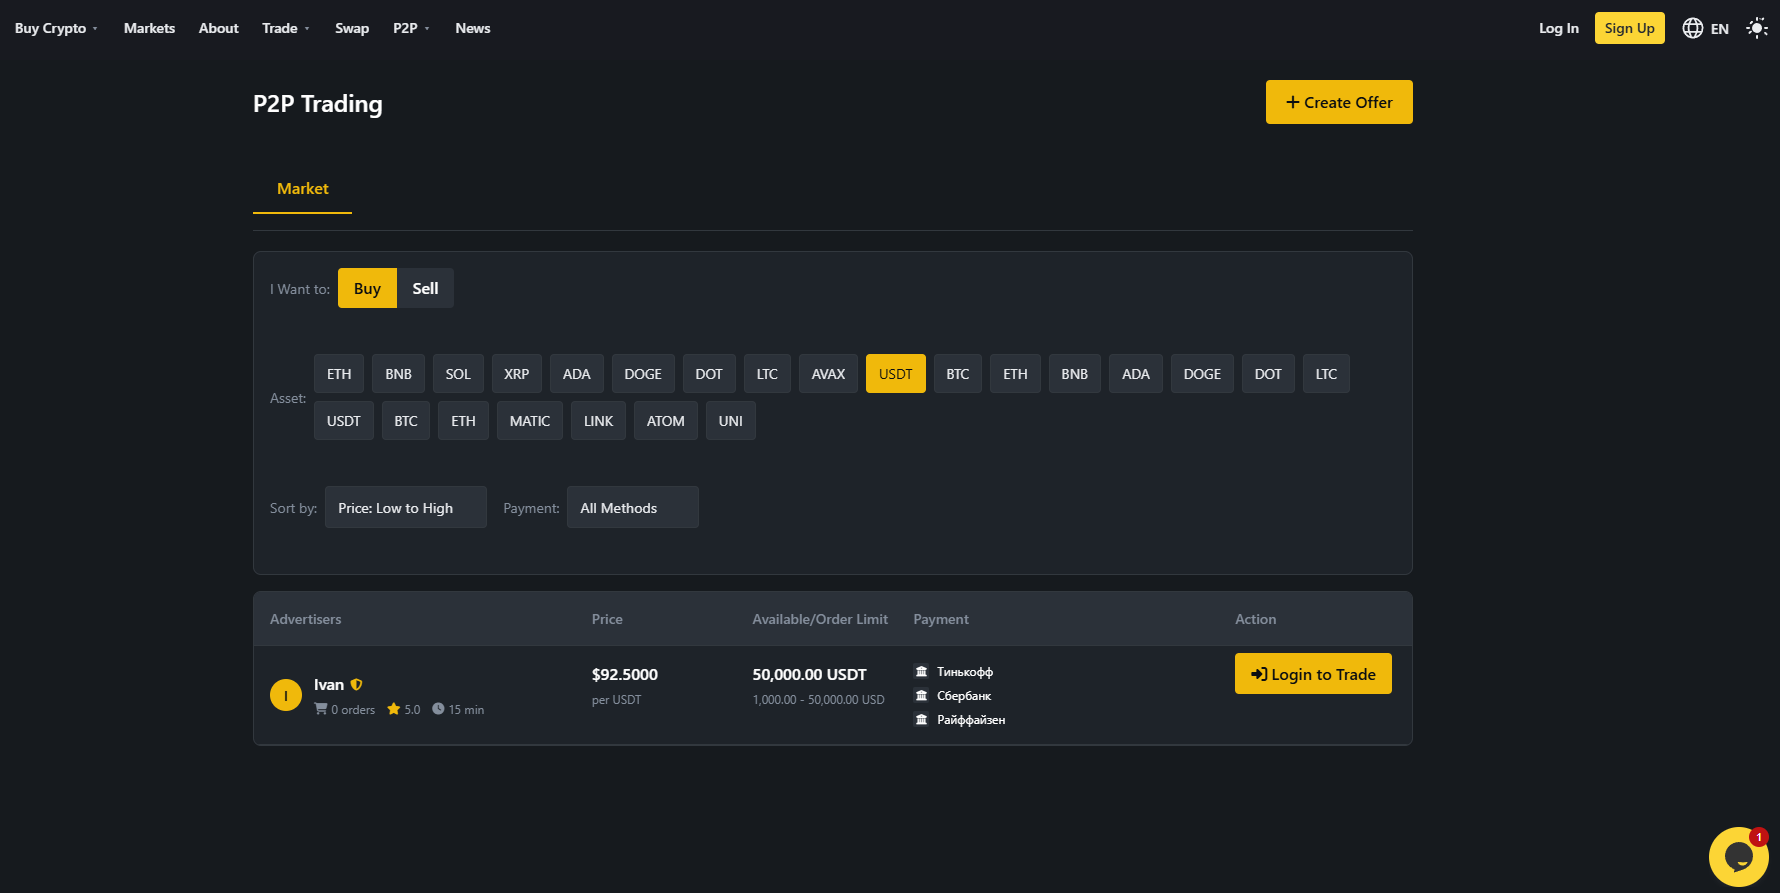The width and height of the screenshot is (1780, 893).
Task: Click Ivan's round avatar icon
Action: tap(286, 695)
